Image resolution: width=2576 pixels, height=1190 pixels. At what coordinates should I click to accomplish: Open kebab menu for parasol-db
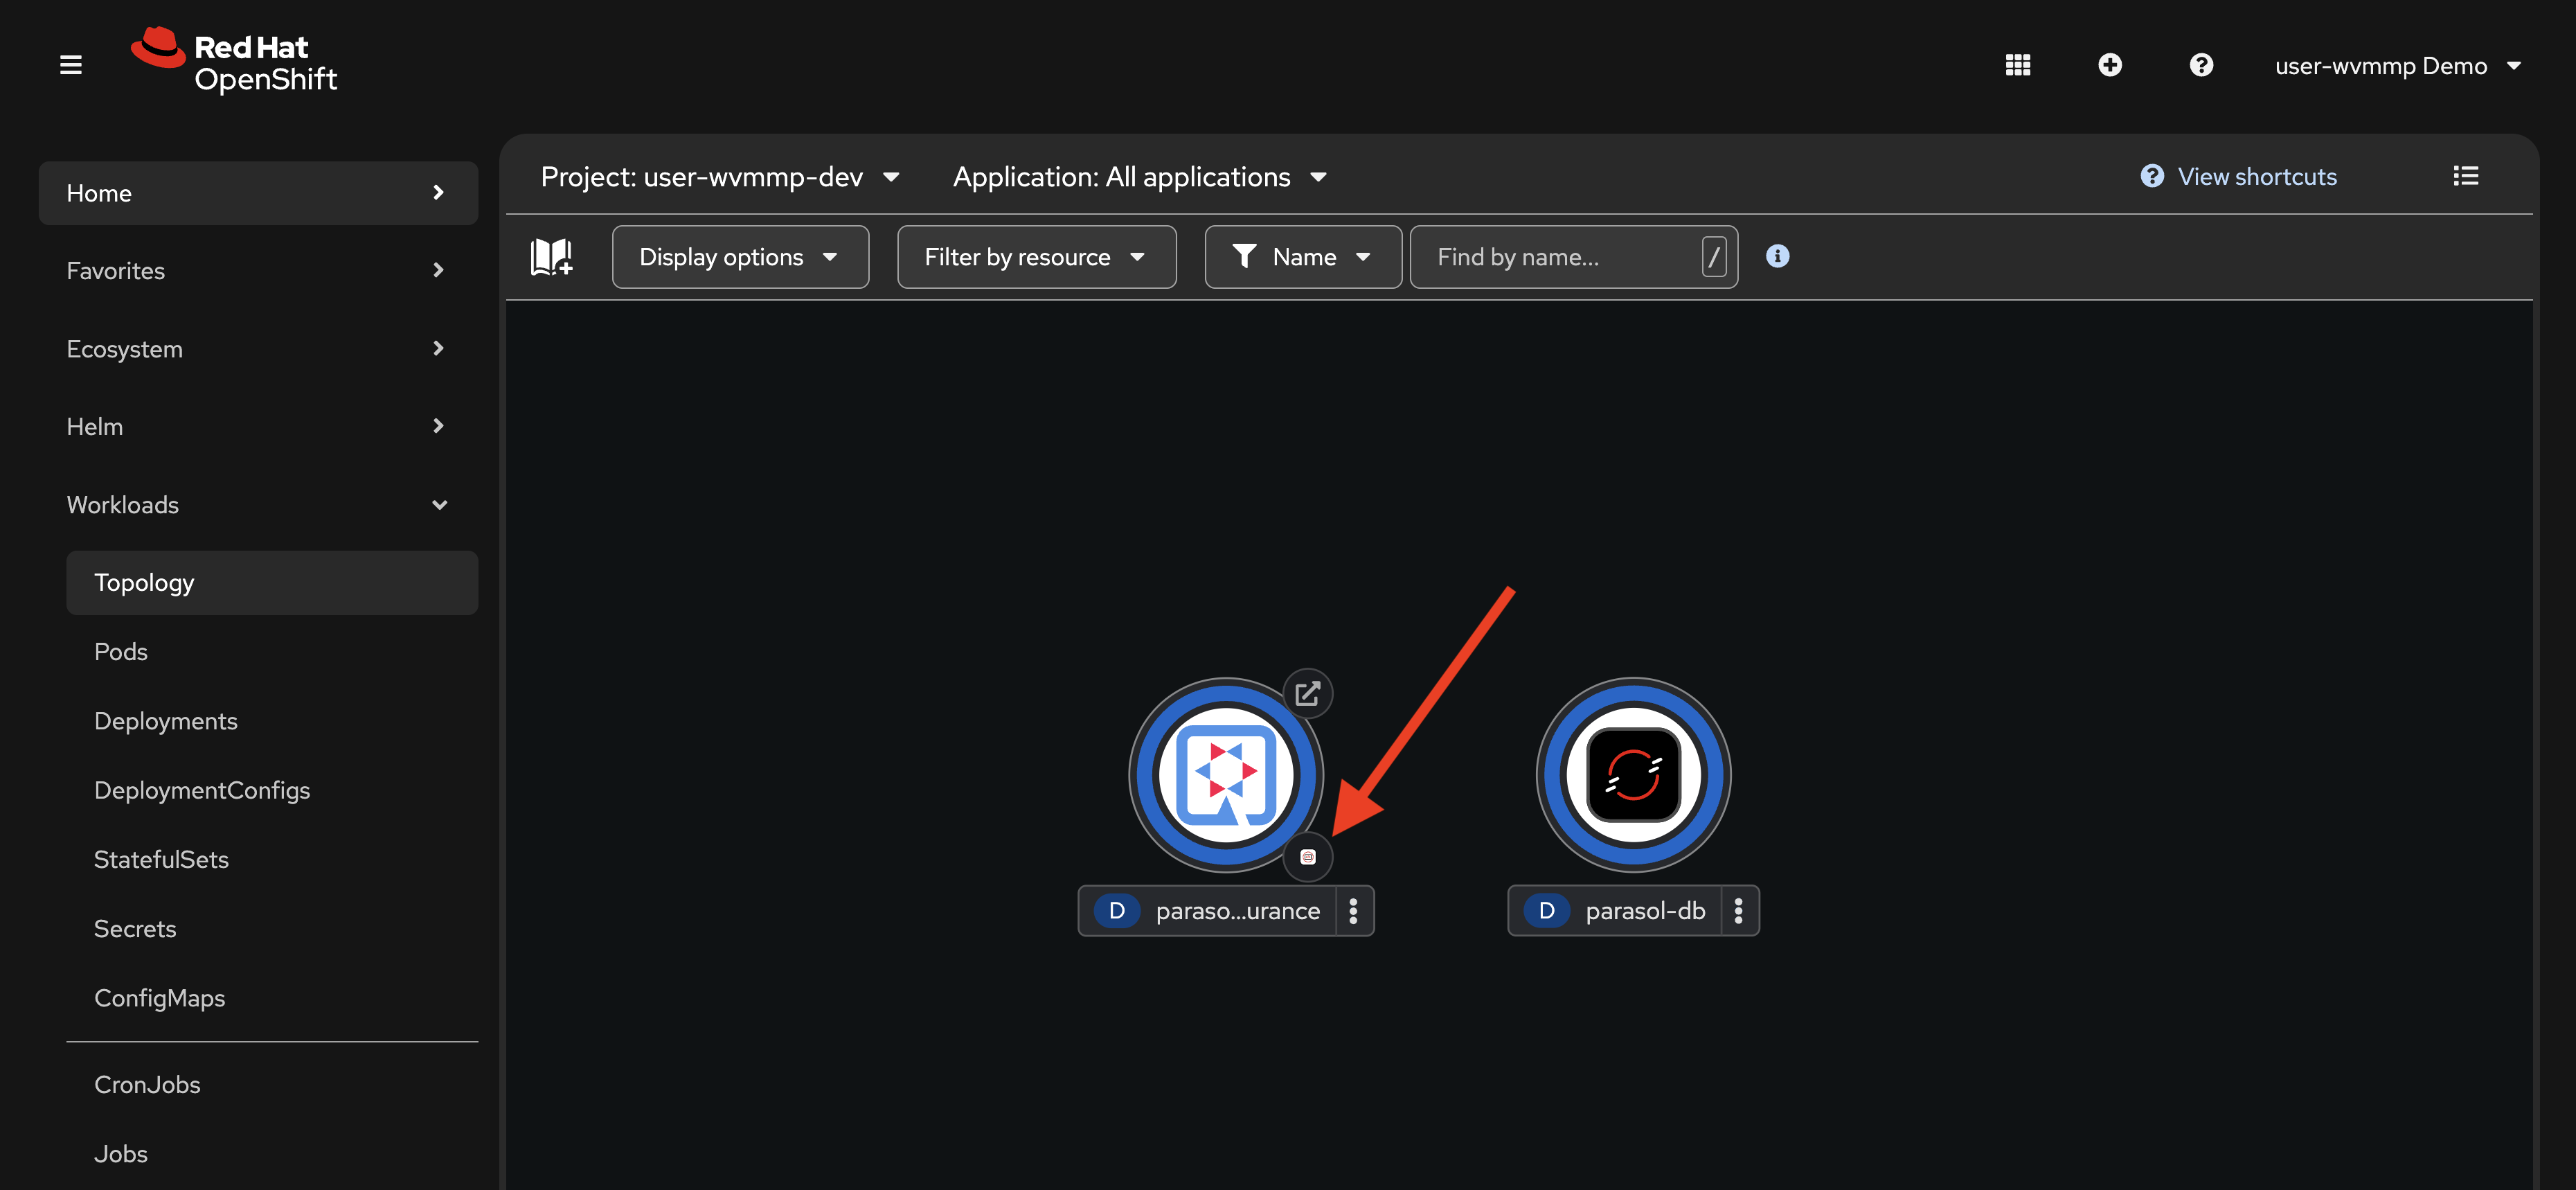point(1738,911)
